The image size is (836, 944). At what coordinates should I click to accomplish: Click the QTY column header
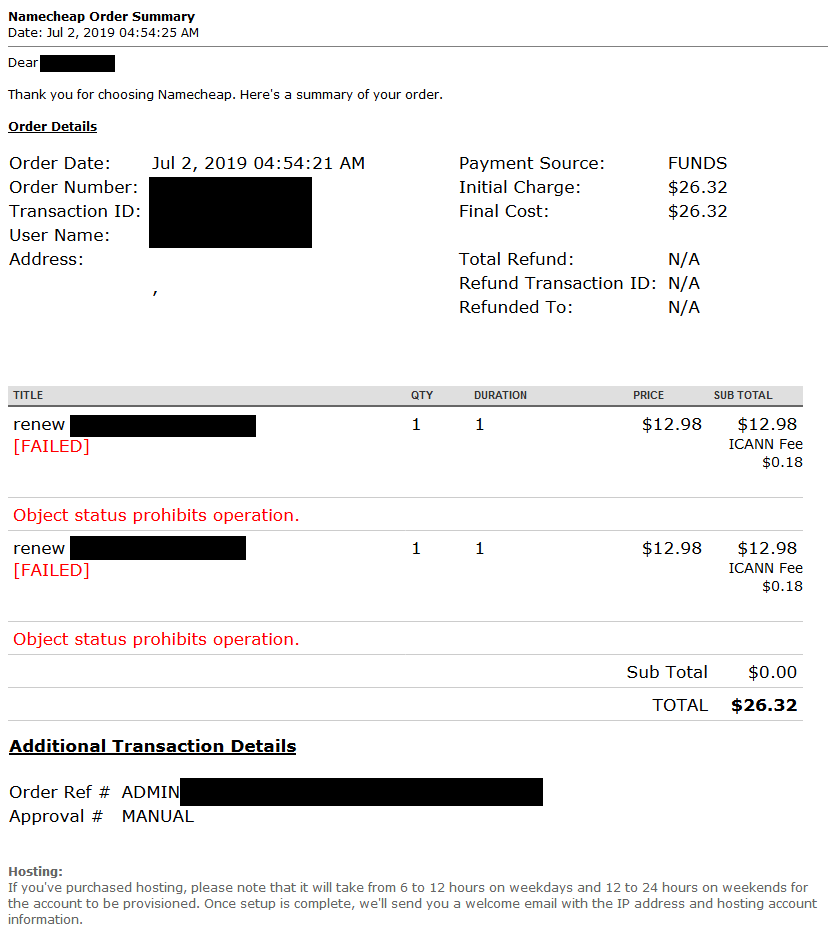pos(422,395)
